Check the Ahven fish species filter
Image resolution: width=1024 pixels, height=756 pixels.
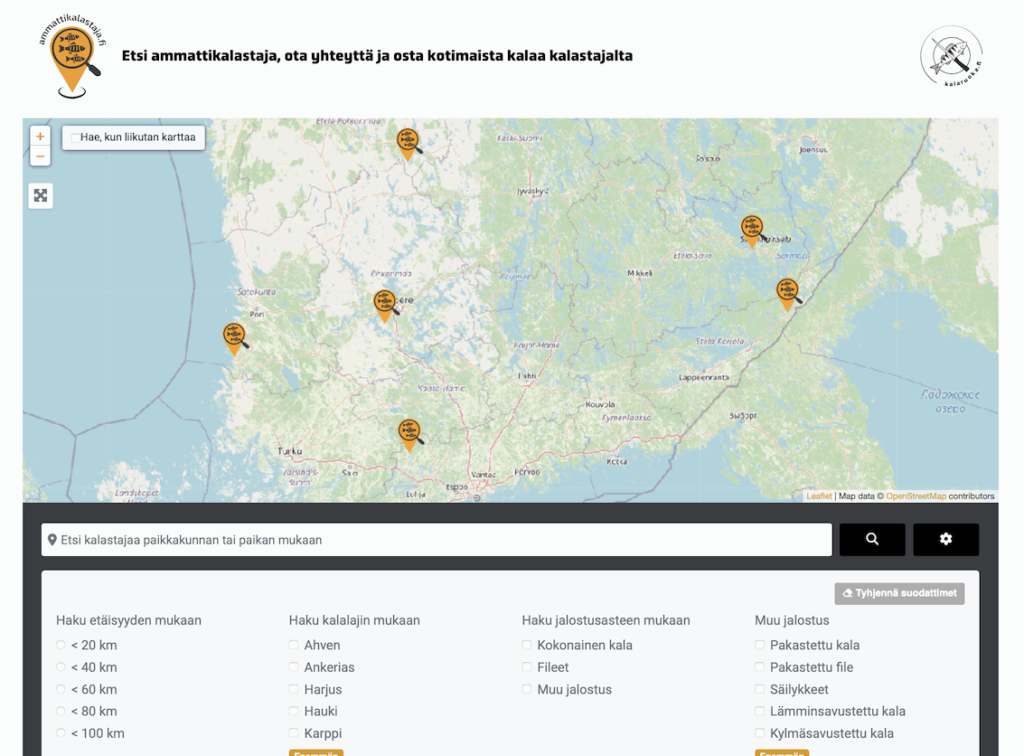point(294,646)
